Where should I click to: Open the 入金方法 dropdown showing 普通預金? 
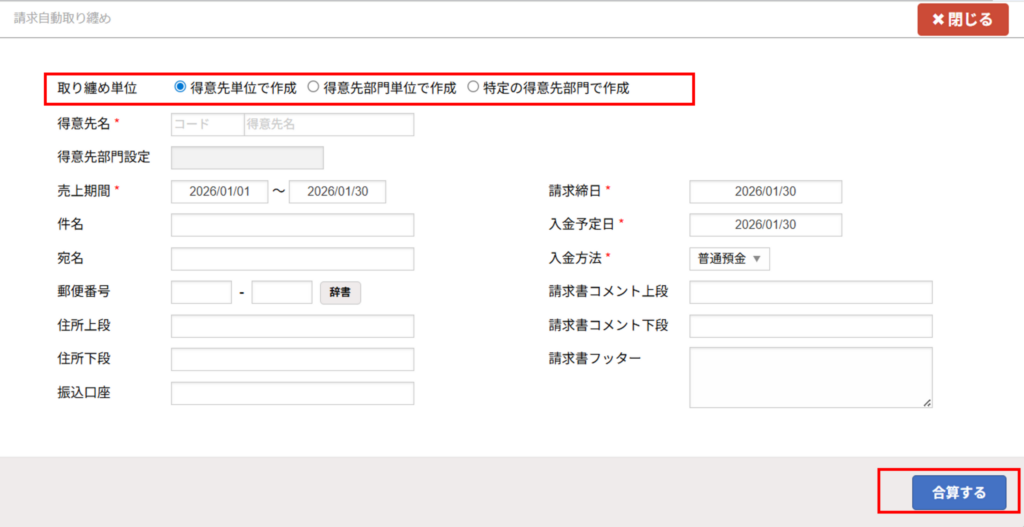tap(729, 259)
